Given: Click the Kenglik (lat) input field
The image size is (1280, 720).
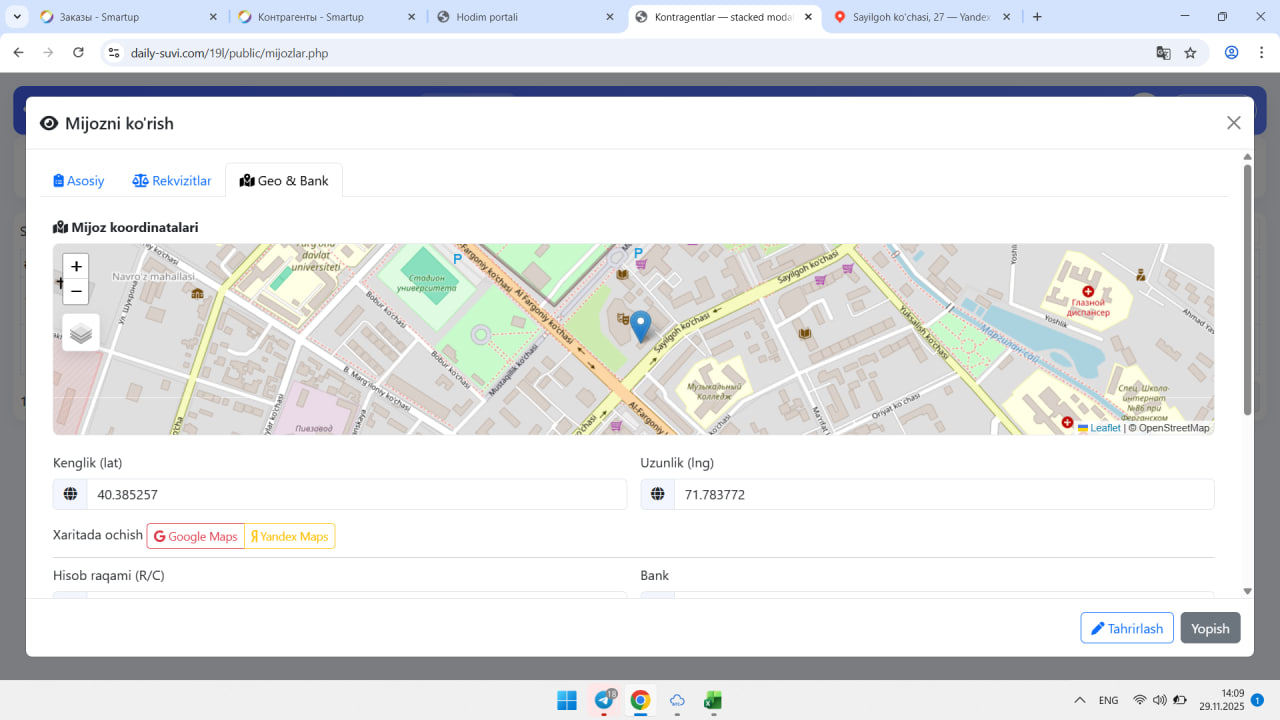Looking at the screenshot, I should tap(356, 494).
